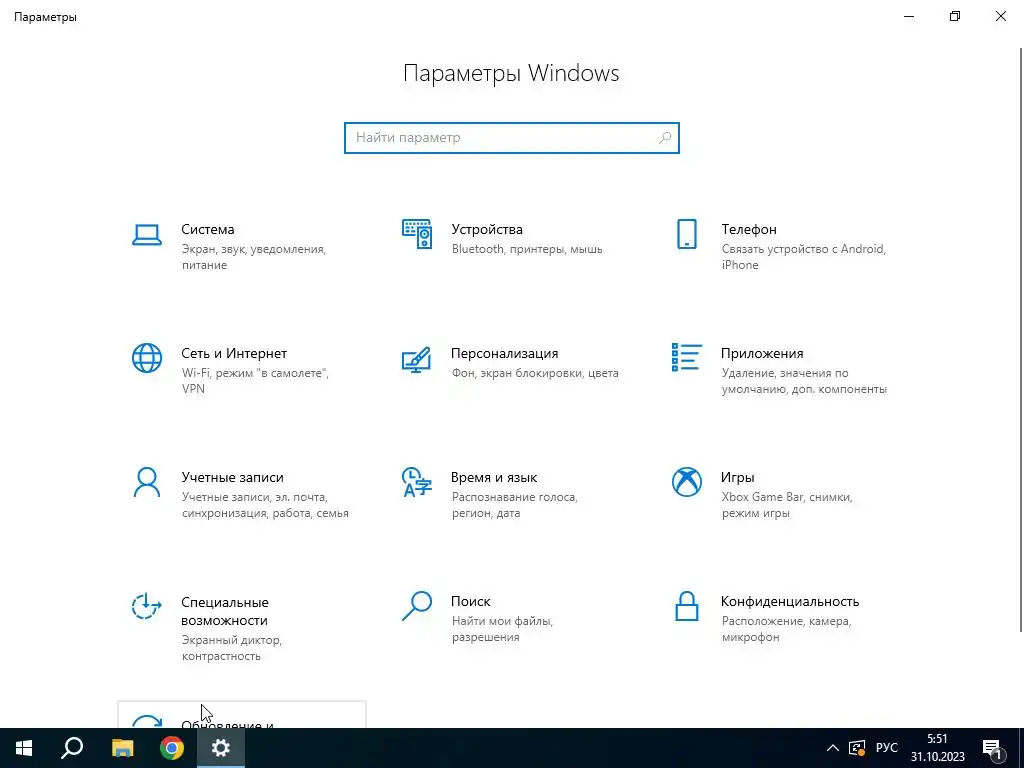Click the search magnifier in Найти параметр box
Image resolution: width=1024 pixels, height=768 pixels.
[665, 138]
